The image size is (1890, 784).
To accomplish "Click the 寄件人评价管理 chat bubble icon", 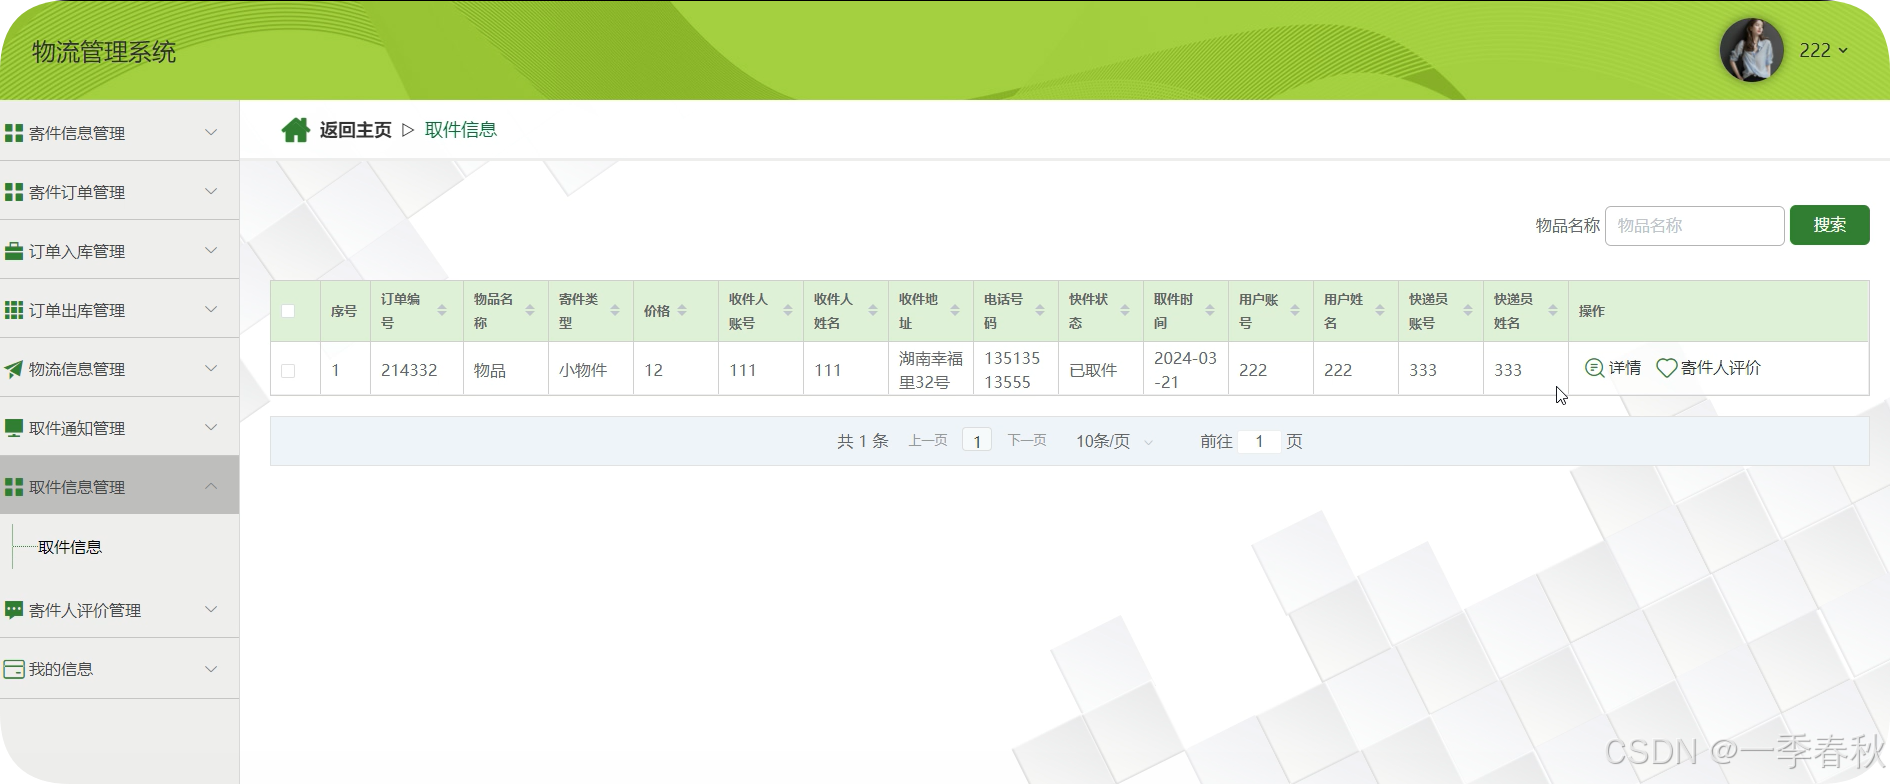I will pos(14,610).
